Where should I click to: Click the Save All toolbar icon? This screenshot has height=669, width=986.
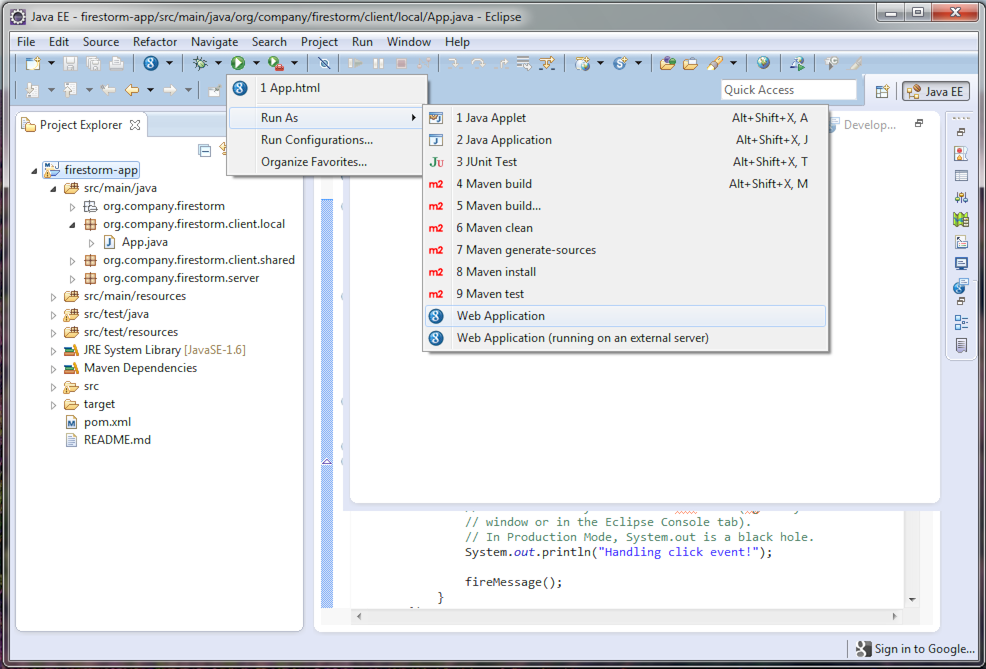(x=94, y=63)
